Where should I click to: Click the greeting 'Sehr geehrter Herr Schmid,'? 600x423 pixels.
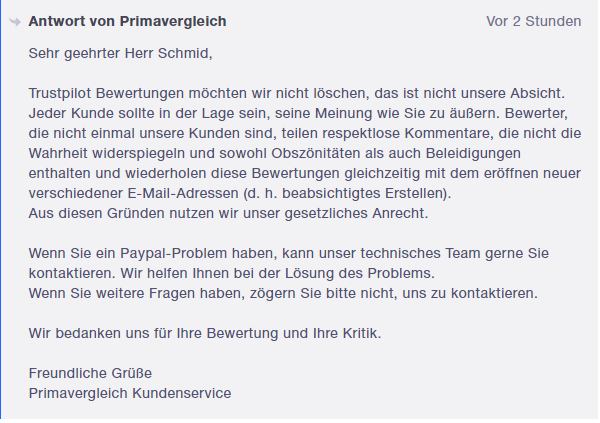121,53
